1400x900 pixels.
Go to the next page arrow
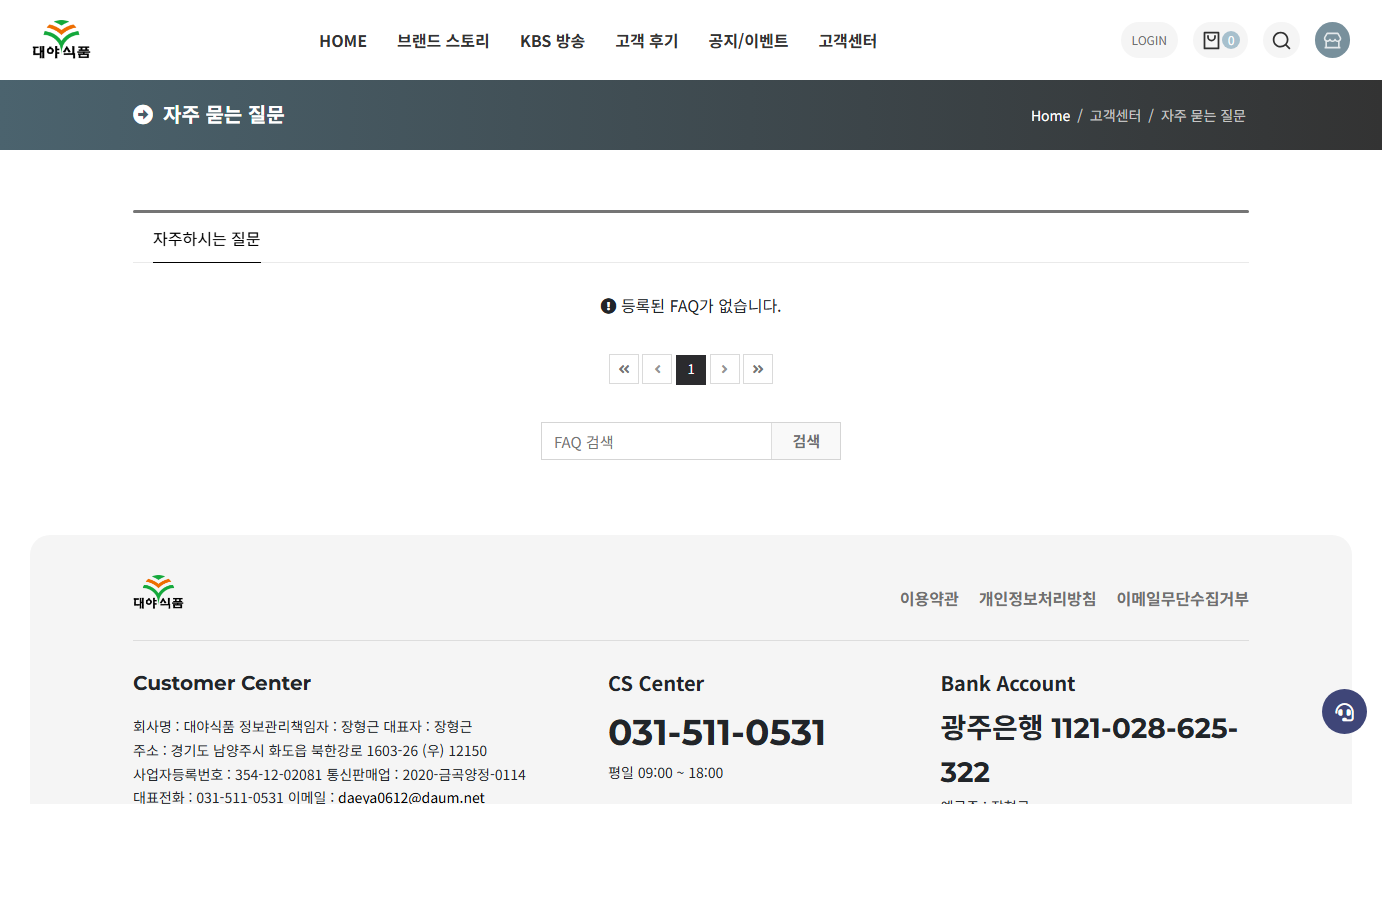click(725, 369)
